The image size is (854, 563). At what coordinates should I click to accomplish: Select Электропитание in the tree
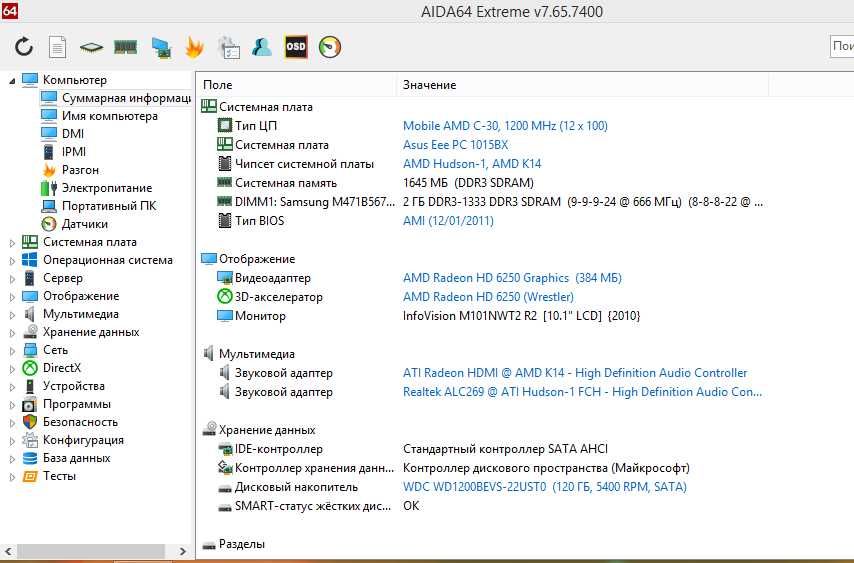point(107,188)
